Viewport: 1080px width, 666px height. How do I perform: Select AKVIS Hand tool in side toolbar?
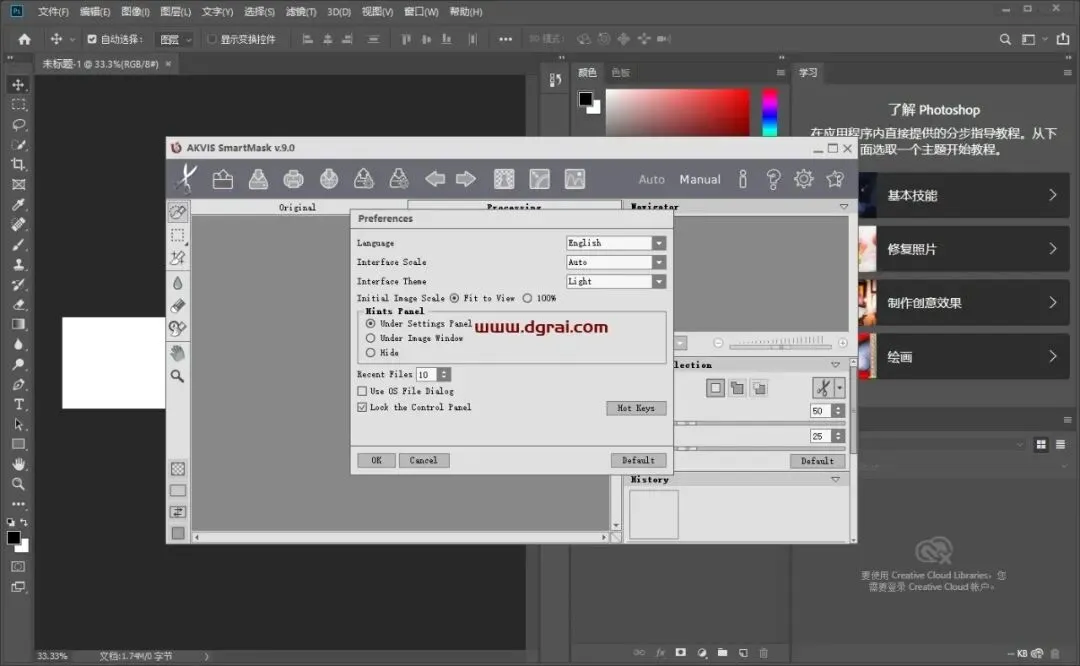click(178, 353)
